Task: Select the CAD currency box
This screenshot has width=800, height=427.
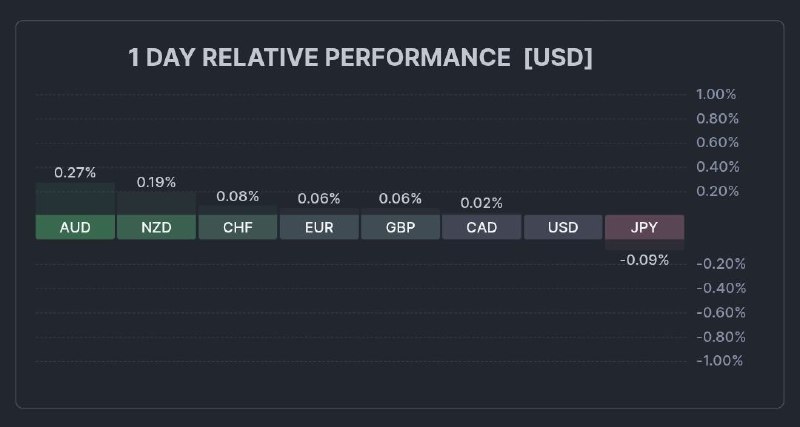Action: (x=482, y=228)
